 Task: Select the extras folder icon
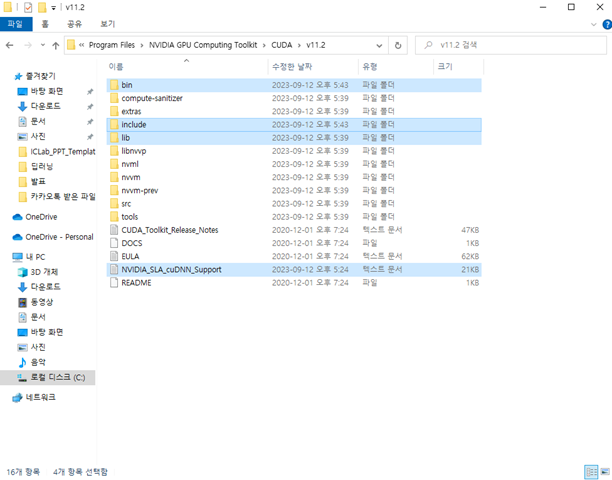click(114, 111)
